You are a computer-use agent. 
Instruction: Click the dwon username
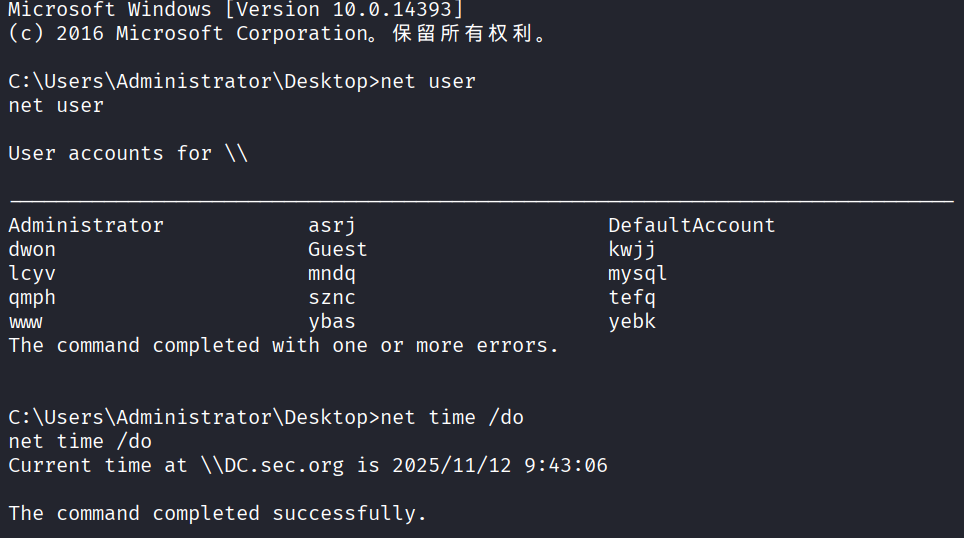(x=32, y=249)
